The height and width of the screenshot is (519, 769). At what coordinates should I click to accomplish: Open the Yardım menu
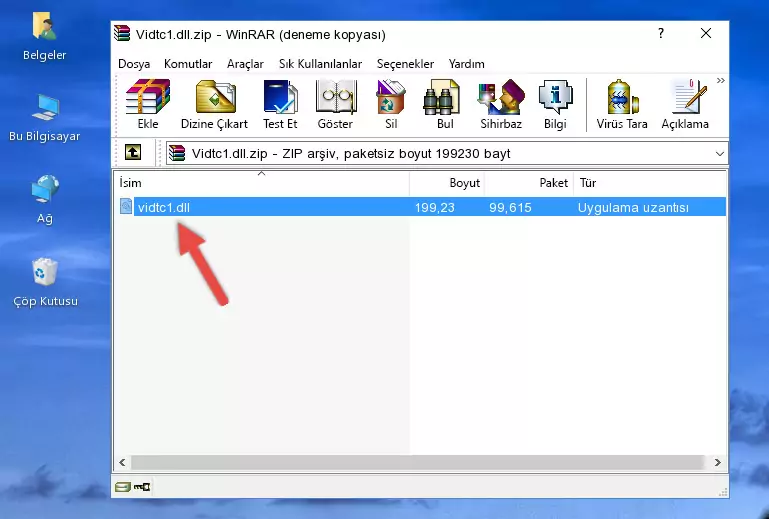click(x=466, y=64)
